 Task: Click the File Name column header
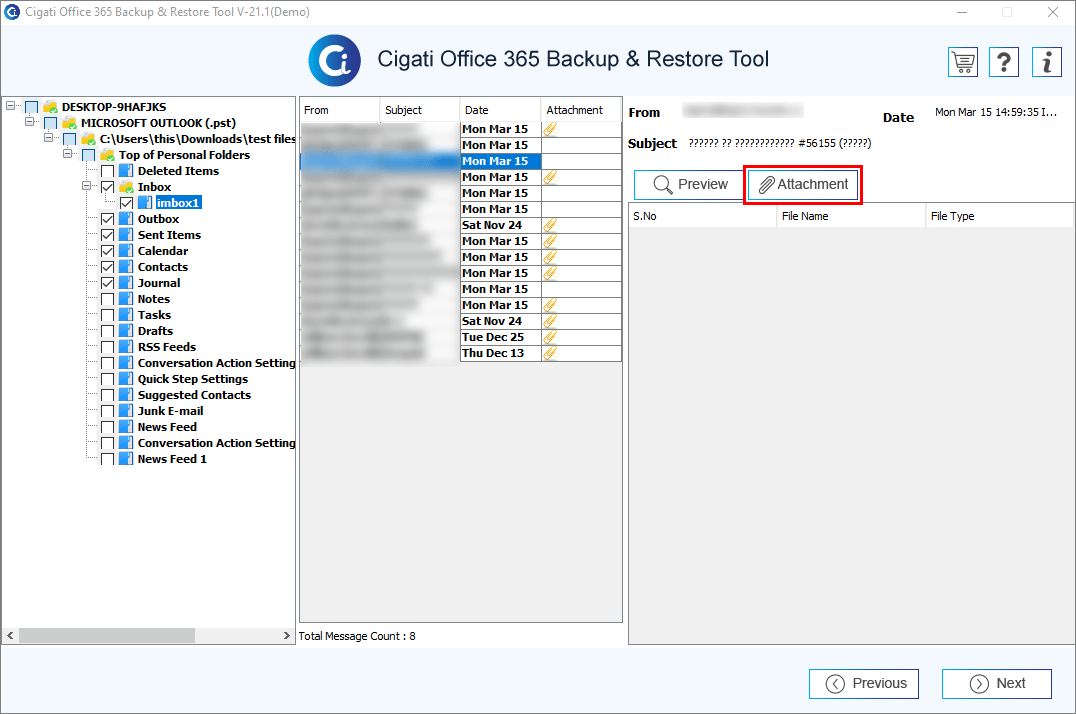(x=851, y=216)
